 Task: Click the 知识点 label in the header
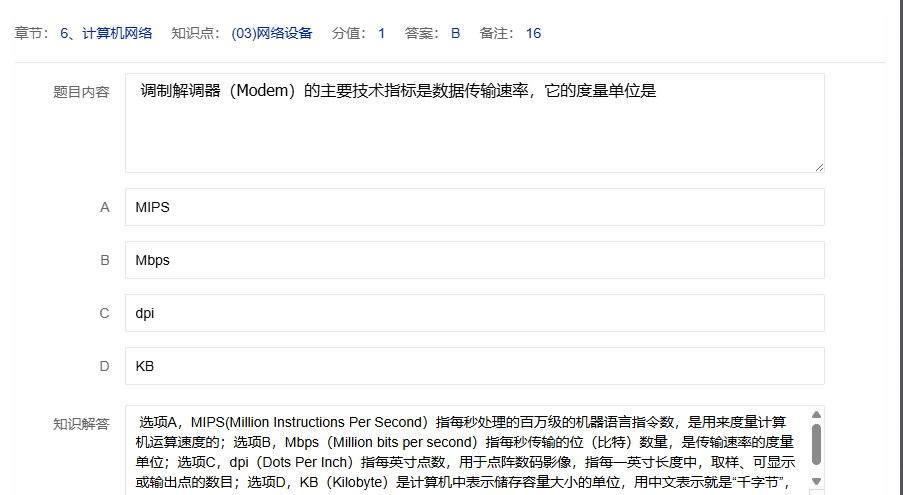(191, 33)
